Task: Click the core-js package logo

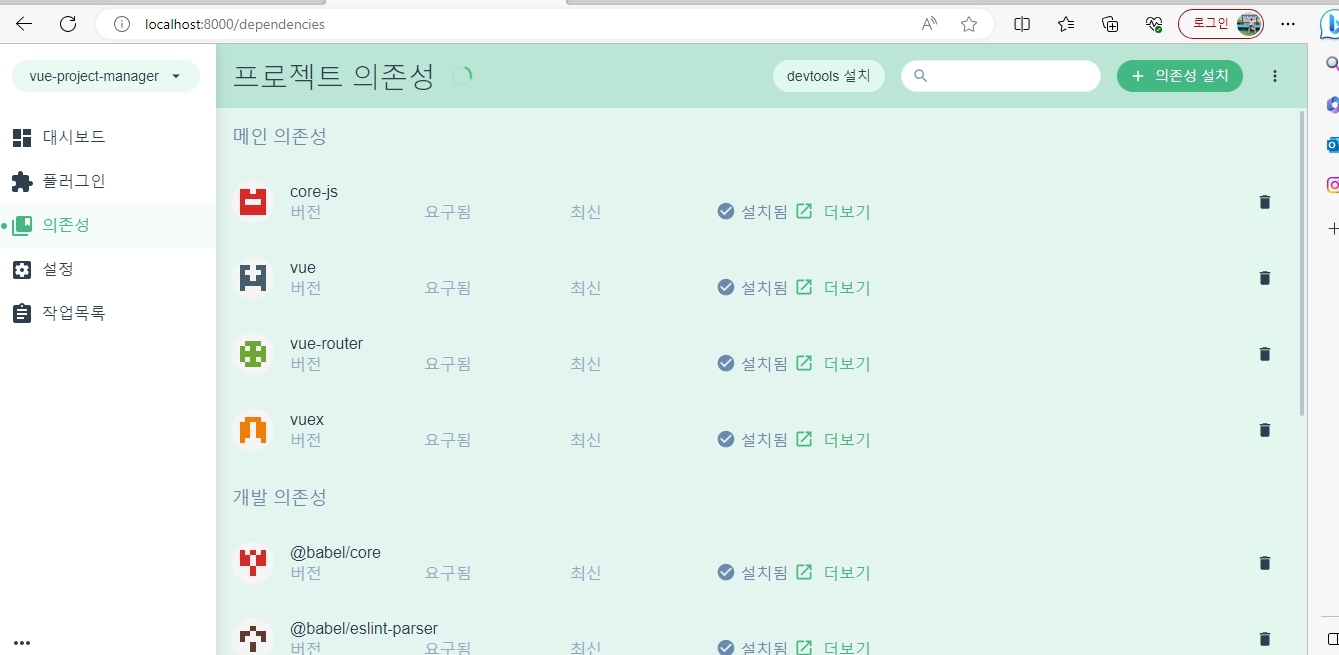Action: click(x=253, y=202)
